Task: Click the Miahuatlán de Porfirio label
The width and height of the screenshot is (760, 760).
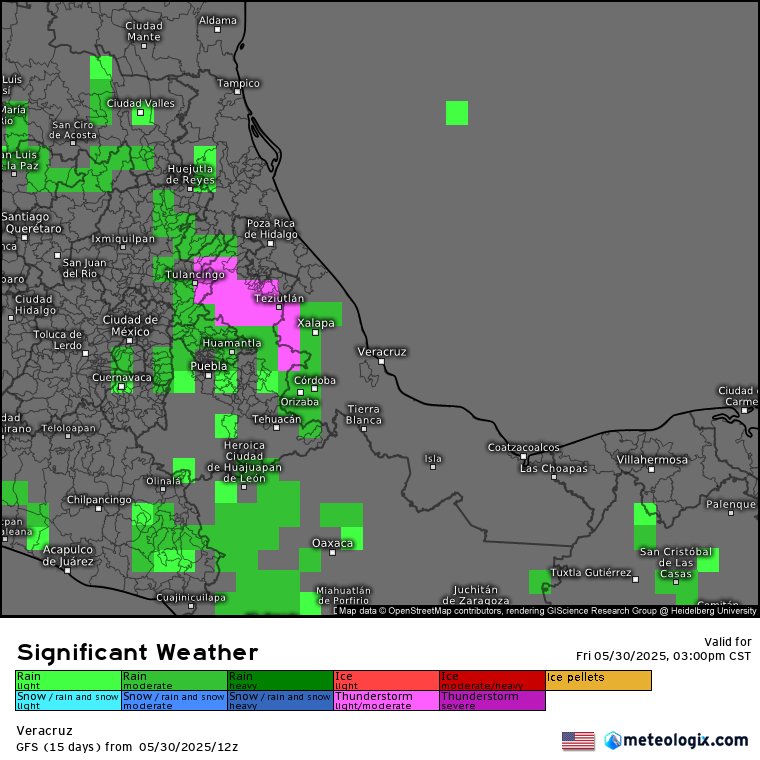Action: pyautogui.click(x=343, y=595)
